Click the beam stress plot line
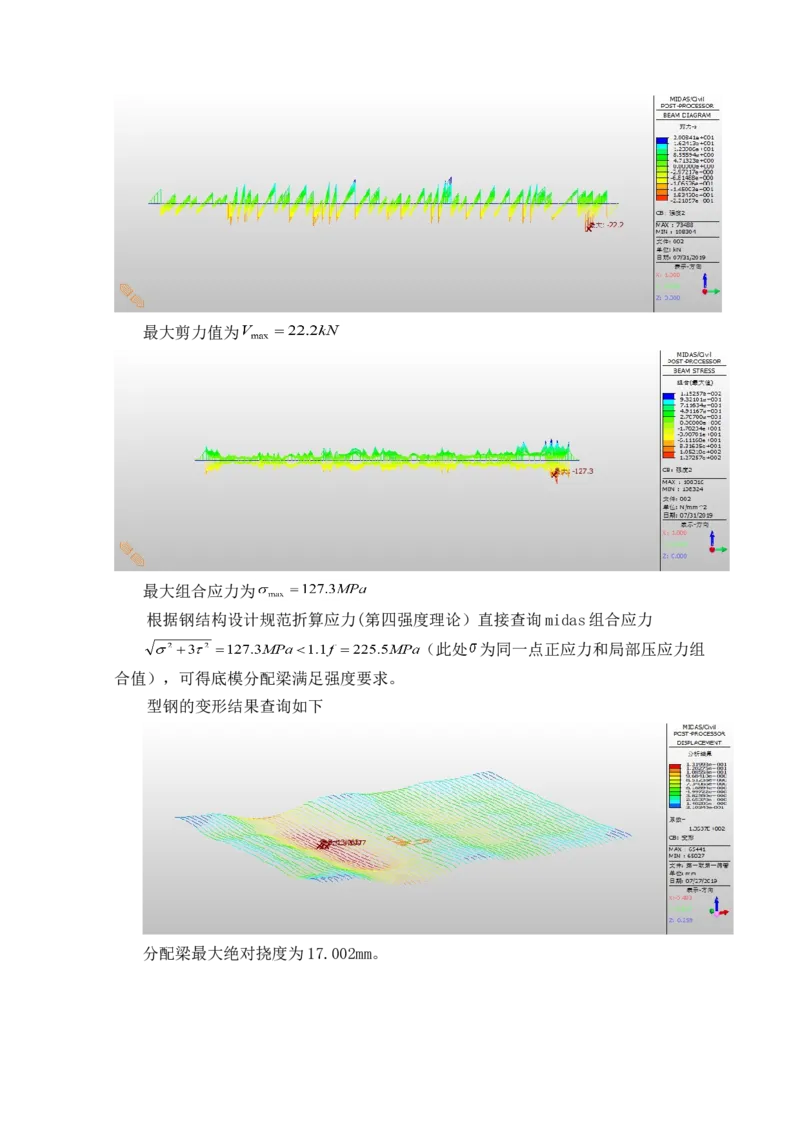 click(380, 460)
